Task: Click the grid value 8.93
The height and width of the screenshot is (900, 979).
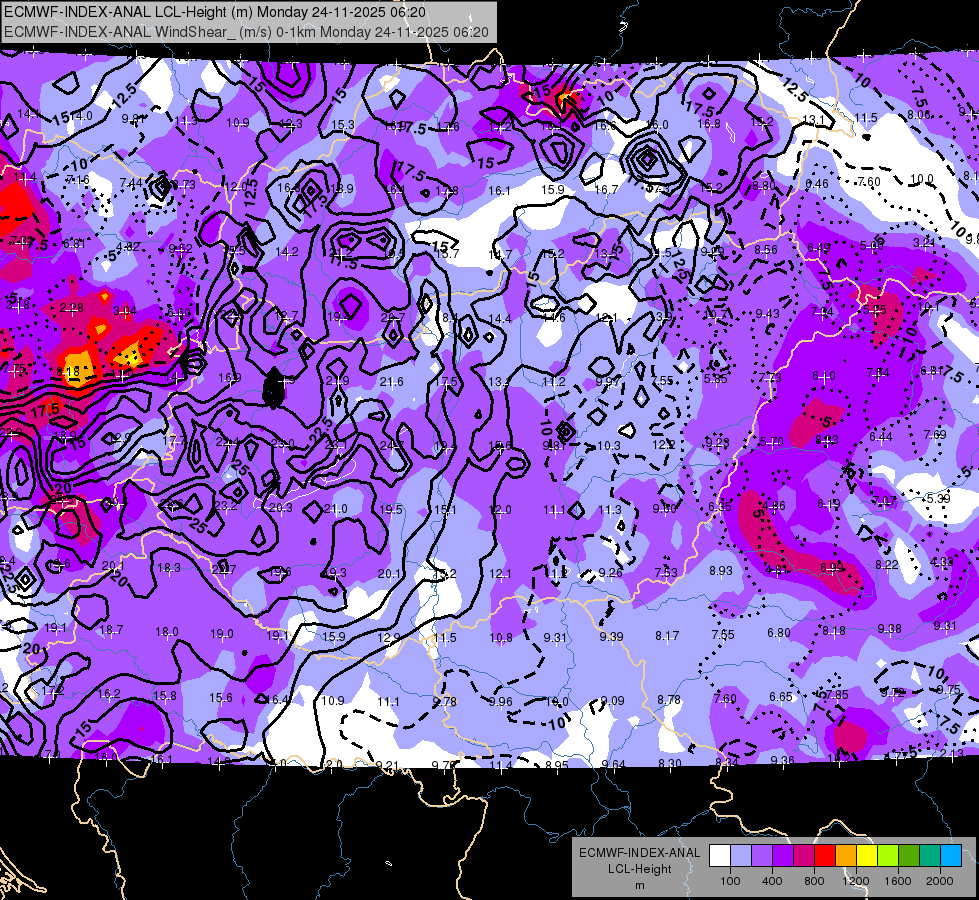Action: [x=721, y=570]
